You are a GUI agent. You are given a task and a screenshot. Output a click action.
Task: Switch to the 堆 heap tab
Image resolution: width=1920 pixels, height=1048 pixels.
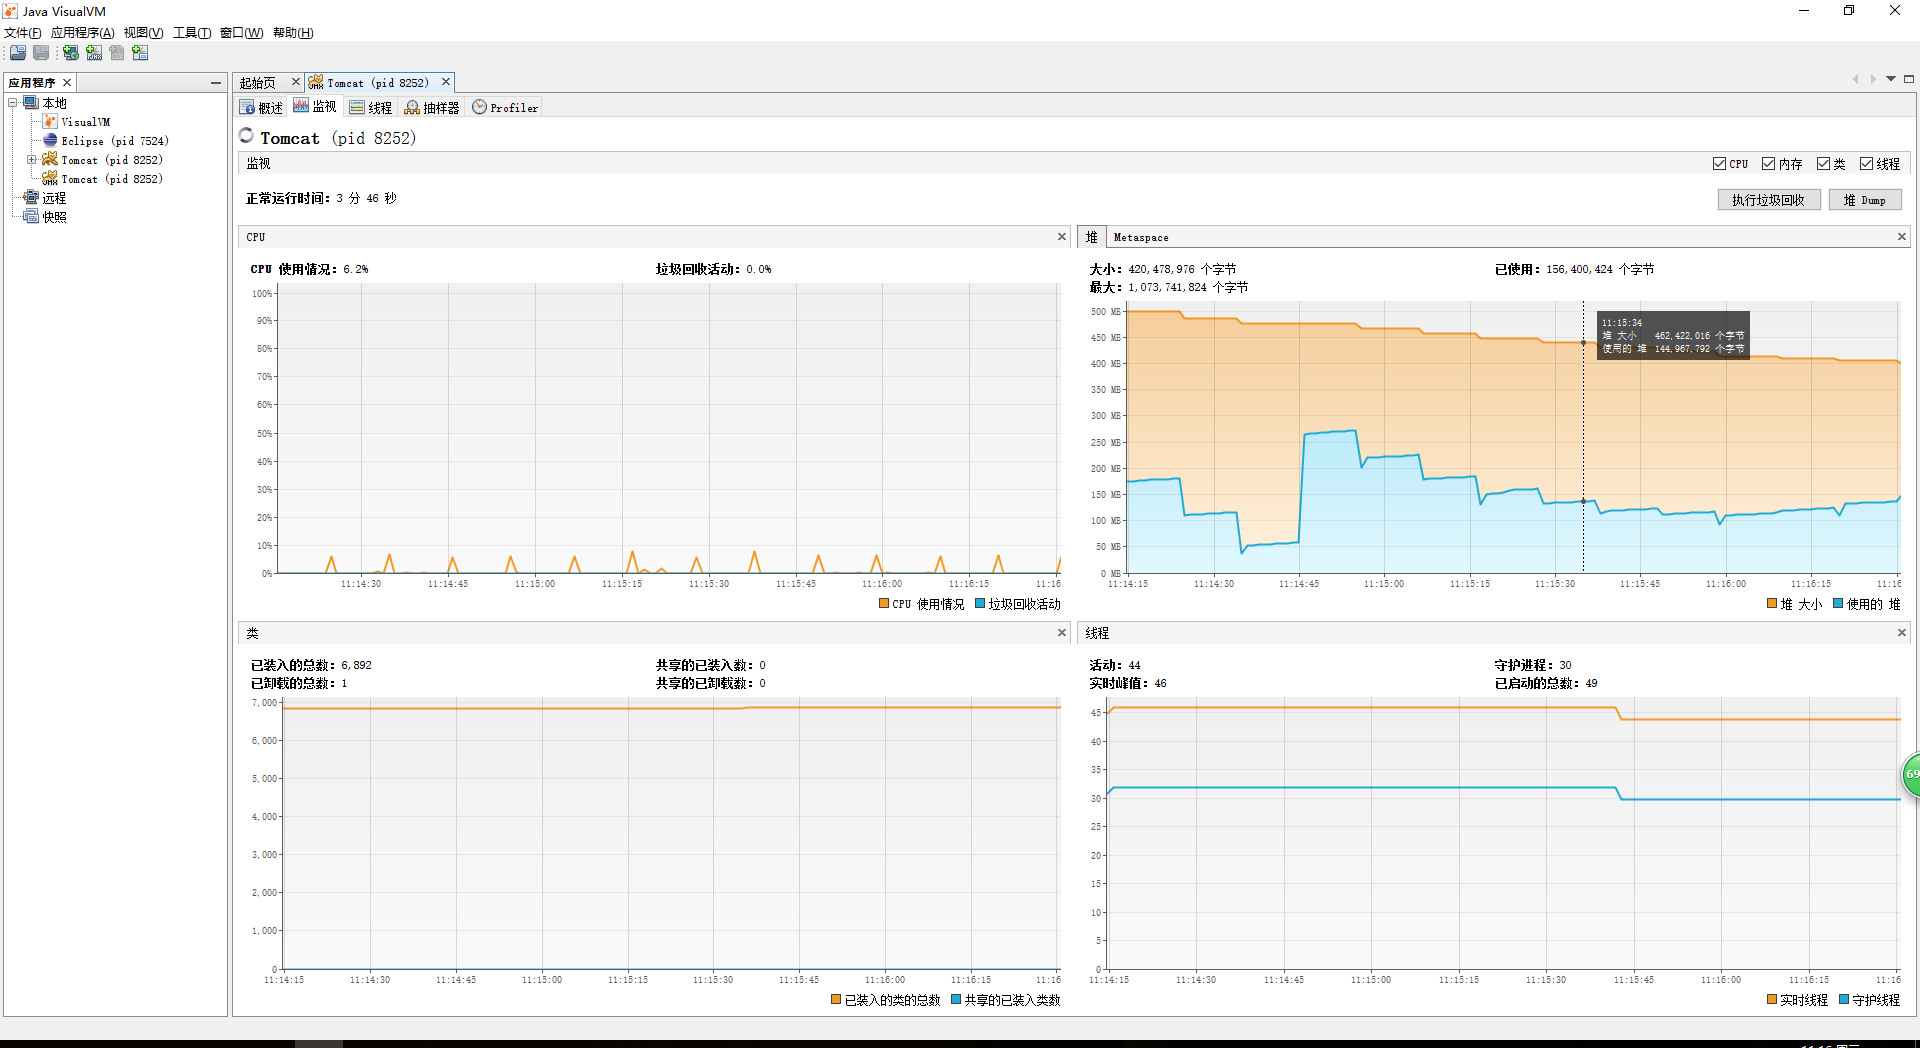[x=1092, y=237]
